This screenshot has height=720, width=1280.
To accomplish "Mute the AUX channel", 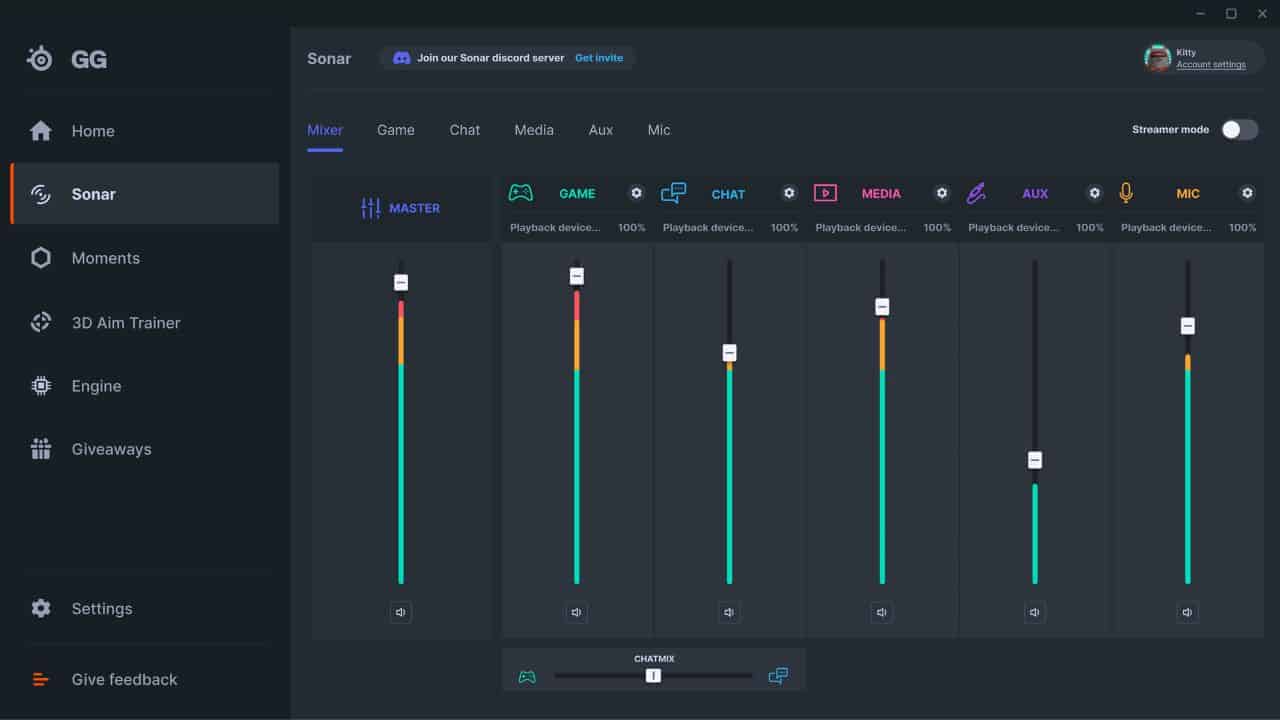I will (x=1035, y=612).
